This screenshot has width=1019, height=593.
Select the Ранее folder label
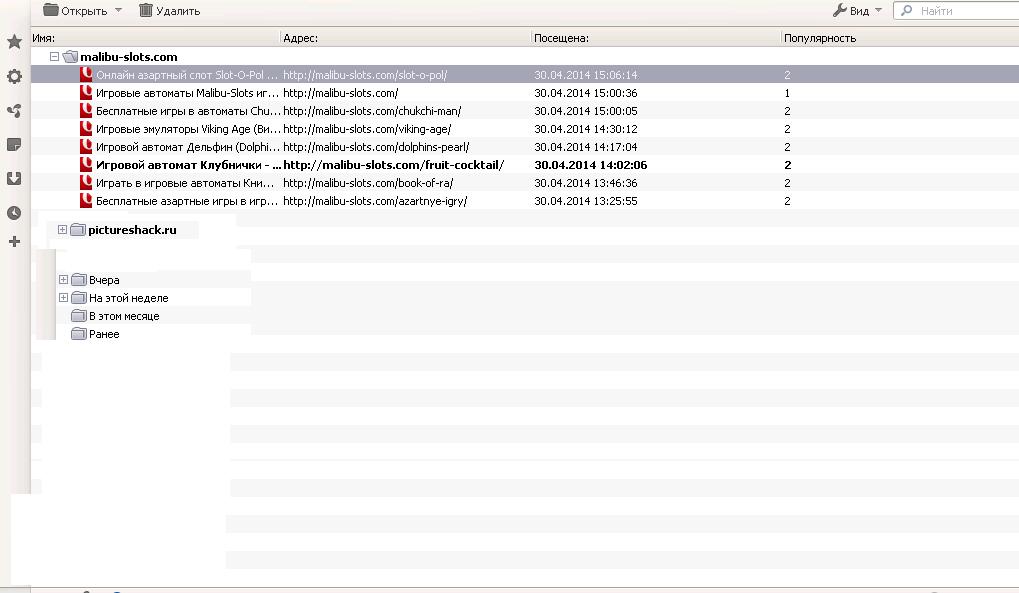104,334
